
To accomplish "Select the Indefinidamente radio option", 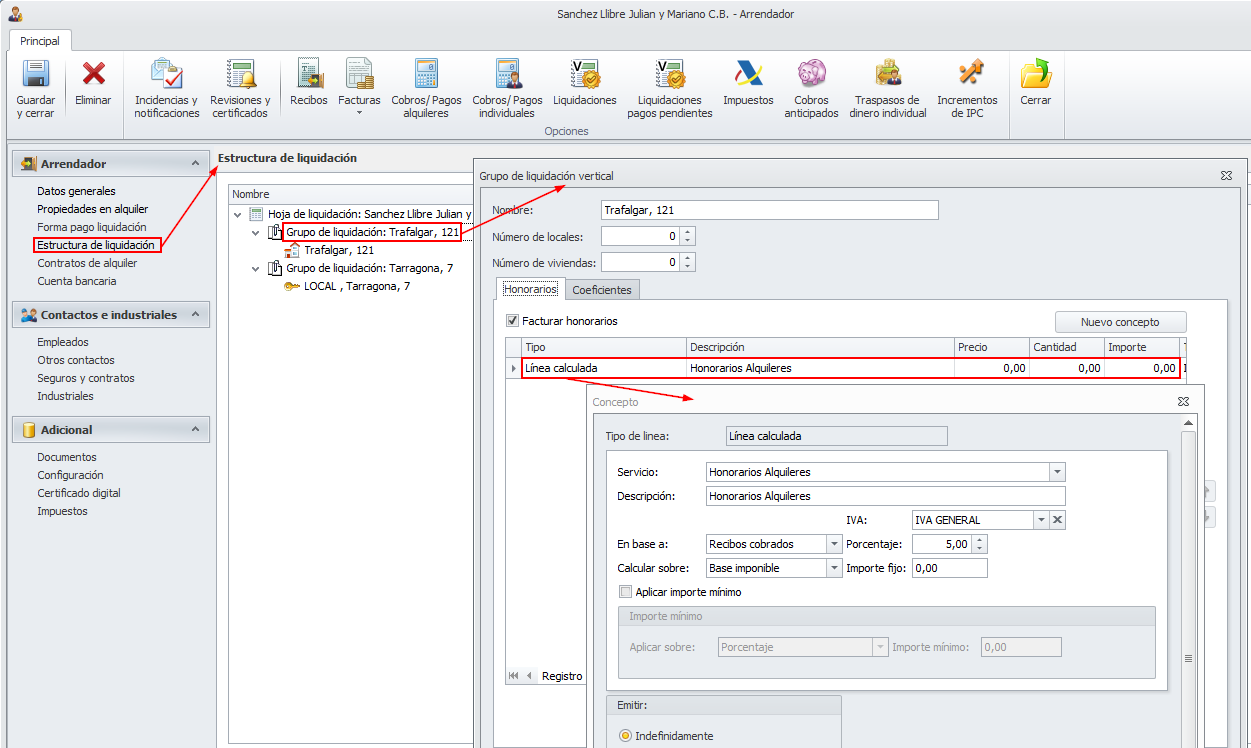I will tap(626, 736).
